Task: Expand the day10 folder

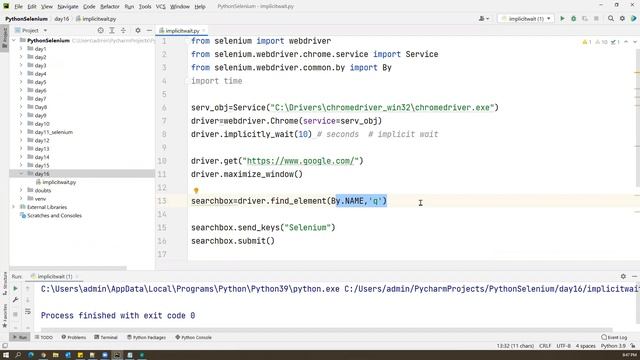Action: coord(21,124)
